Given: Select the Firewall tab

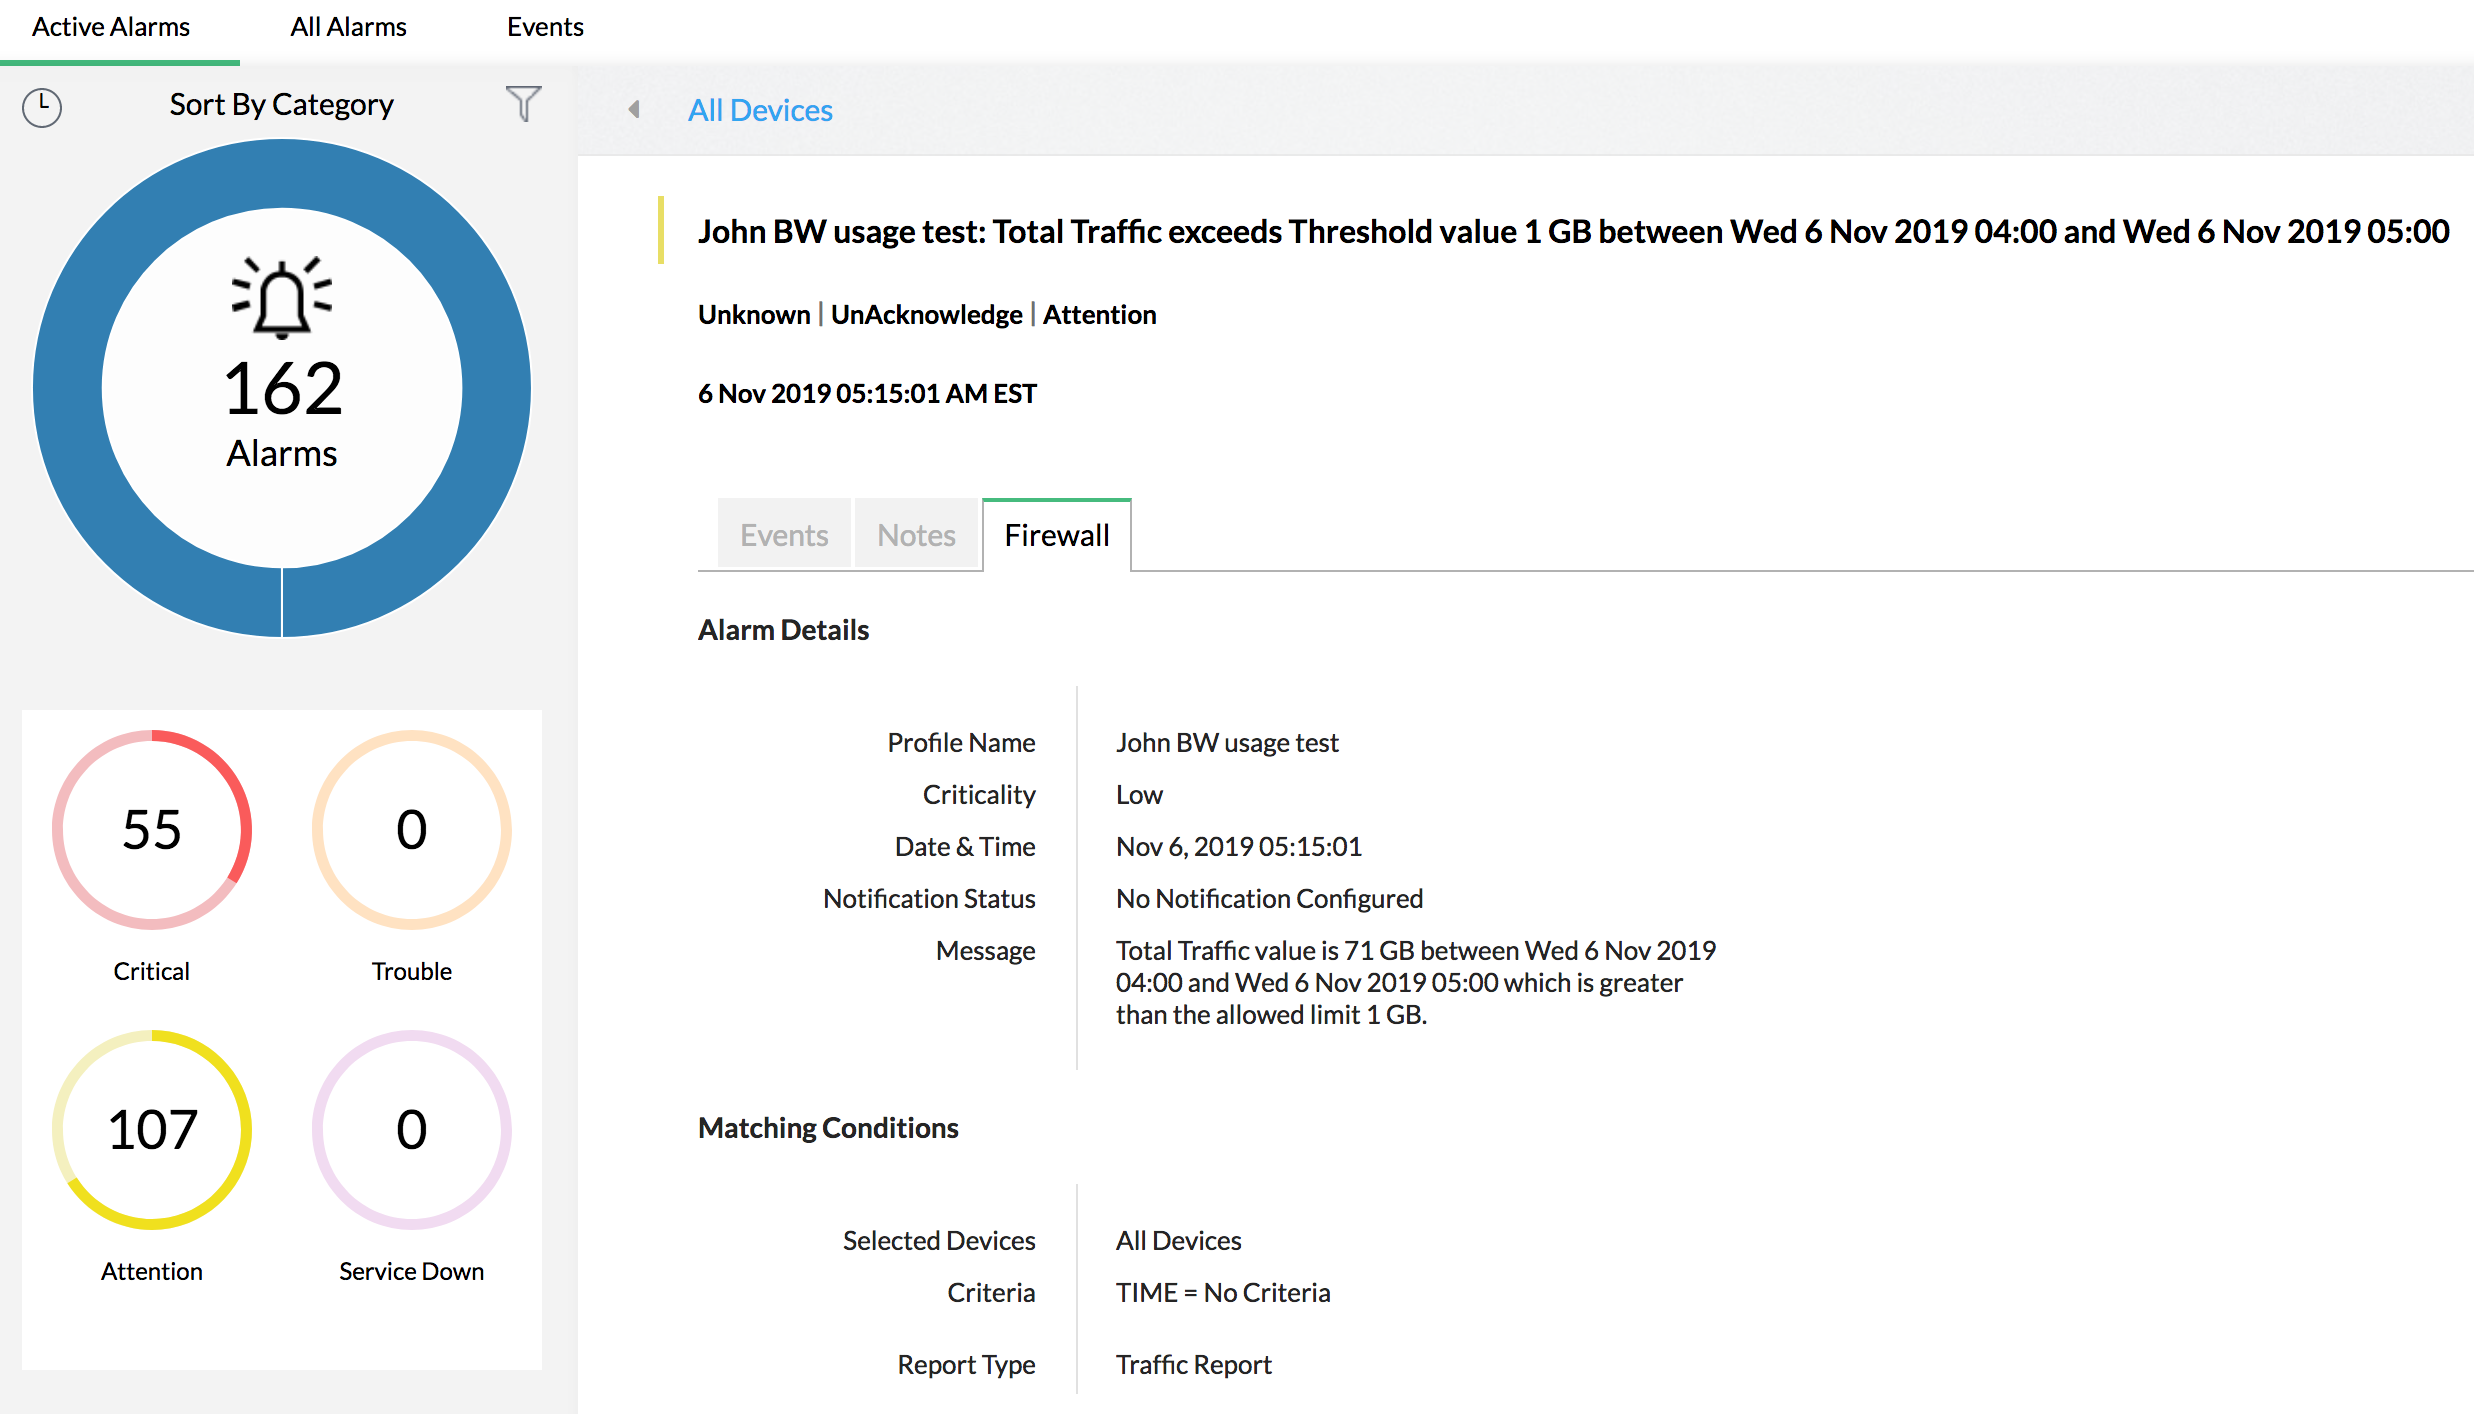Looking at the screenshot, I should point(1057,535).
